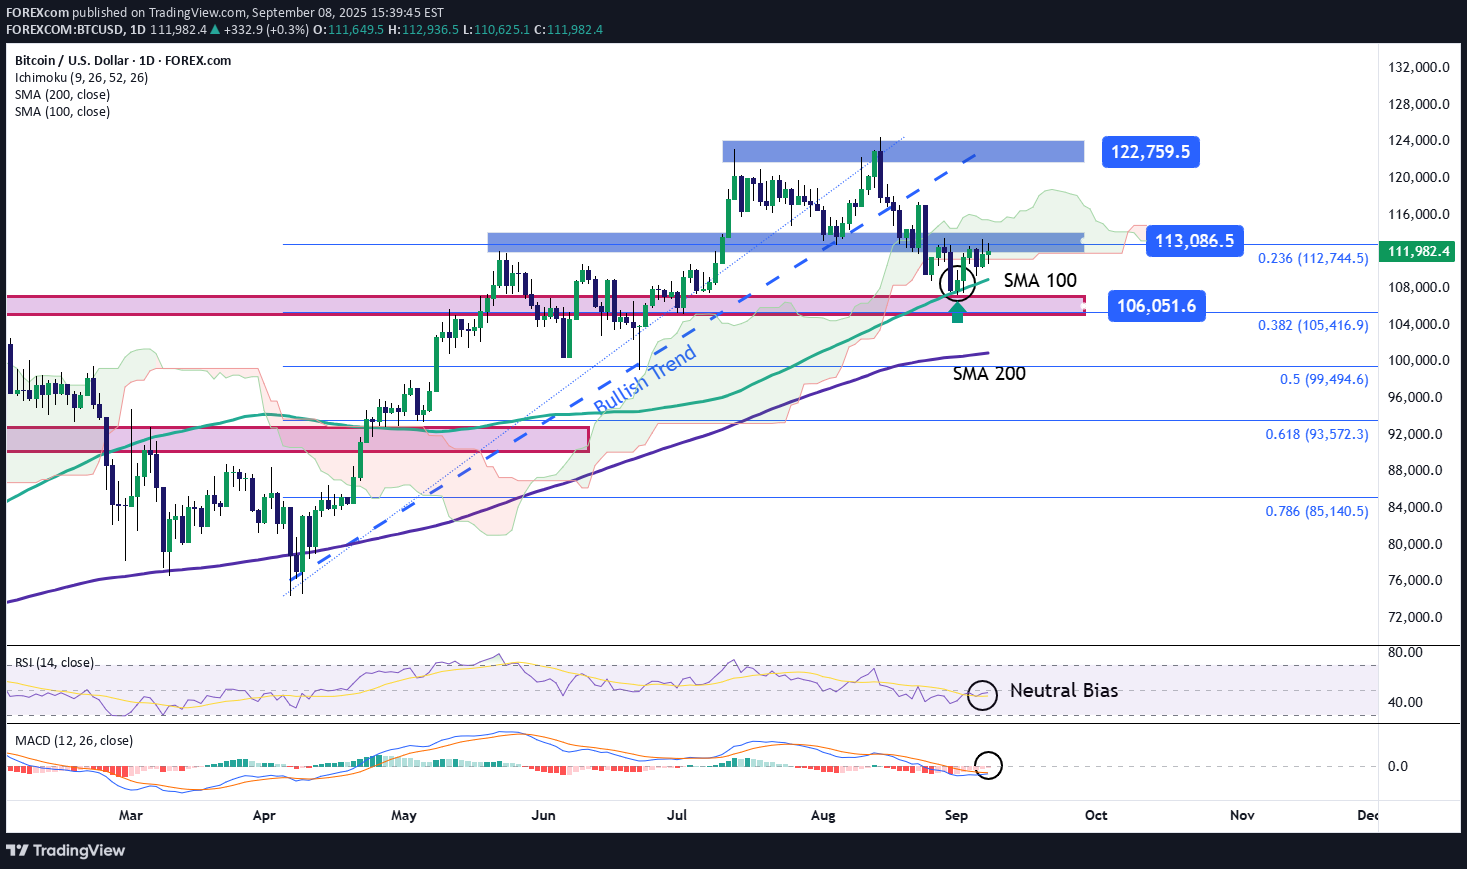Click 100,000.0 on the price scale
The image size is (1467, 869).
[x=1419, y=360]
